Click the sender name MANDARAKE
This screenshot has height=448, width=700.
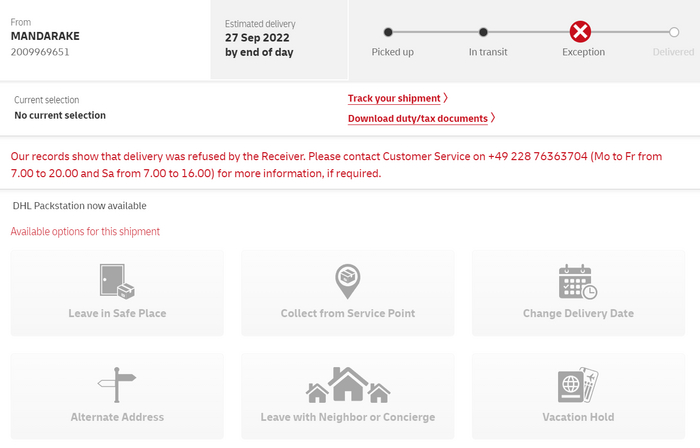pyautogui.click(x=45, y=36)
